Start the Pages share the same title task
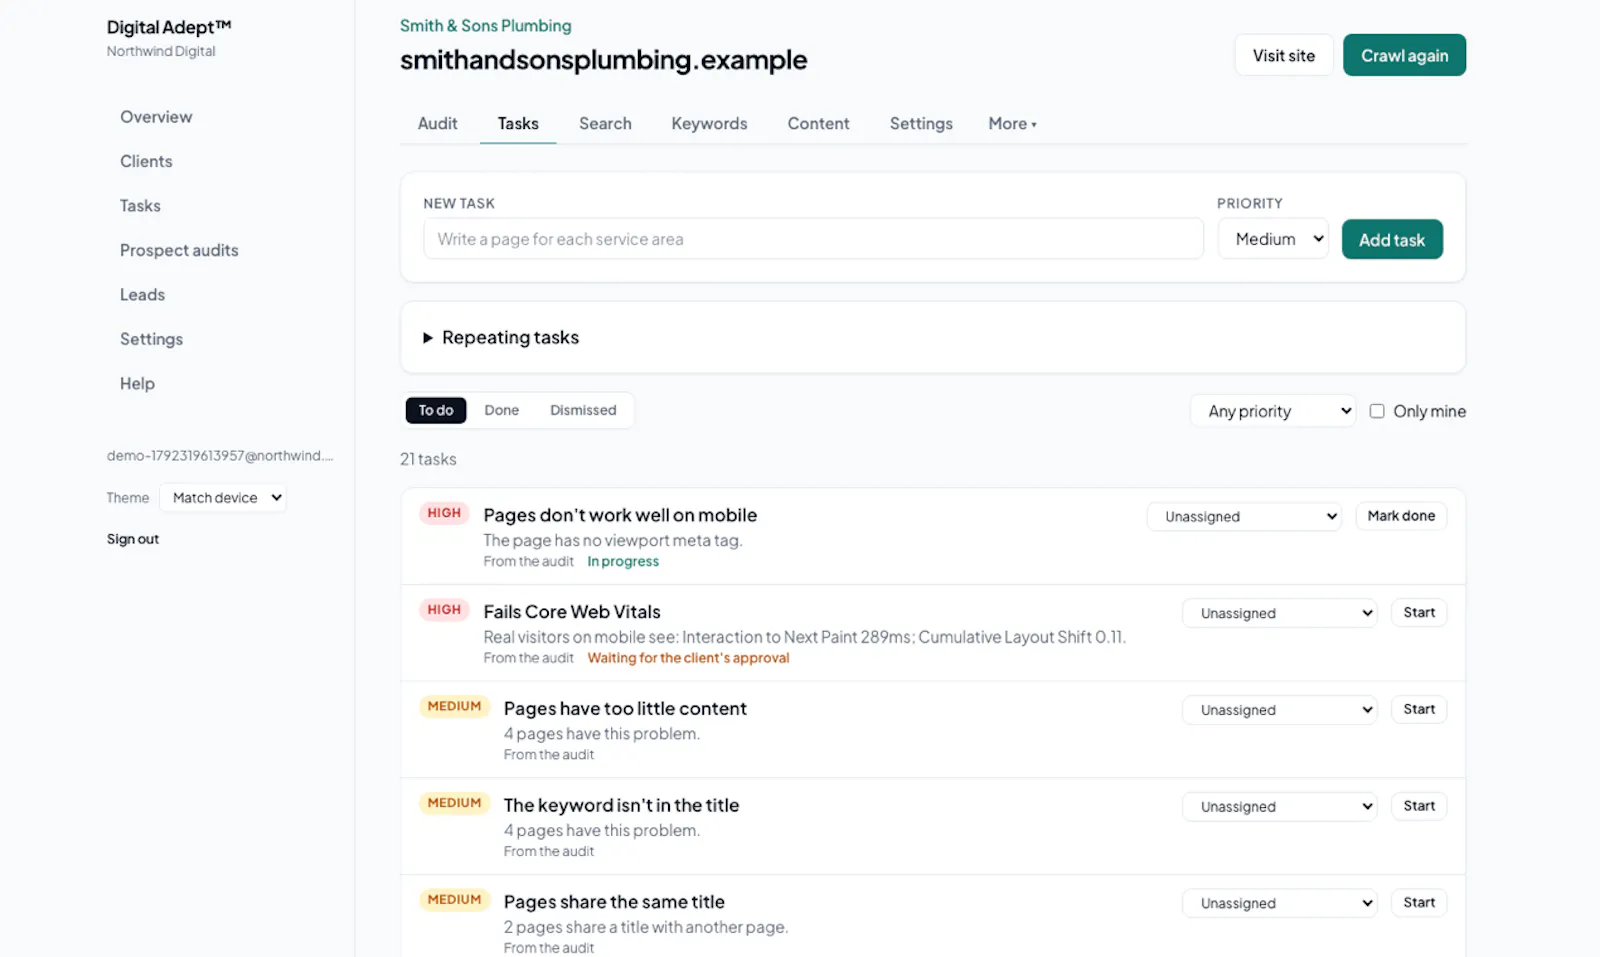Screen dimensions: 1600x957 [1419, 903]
